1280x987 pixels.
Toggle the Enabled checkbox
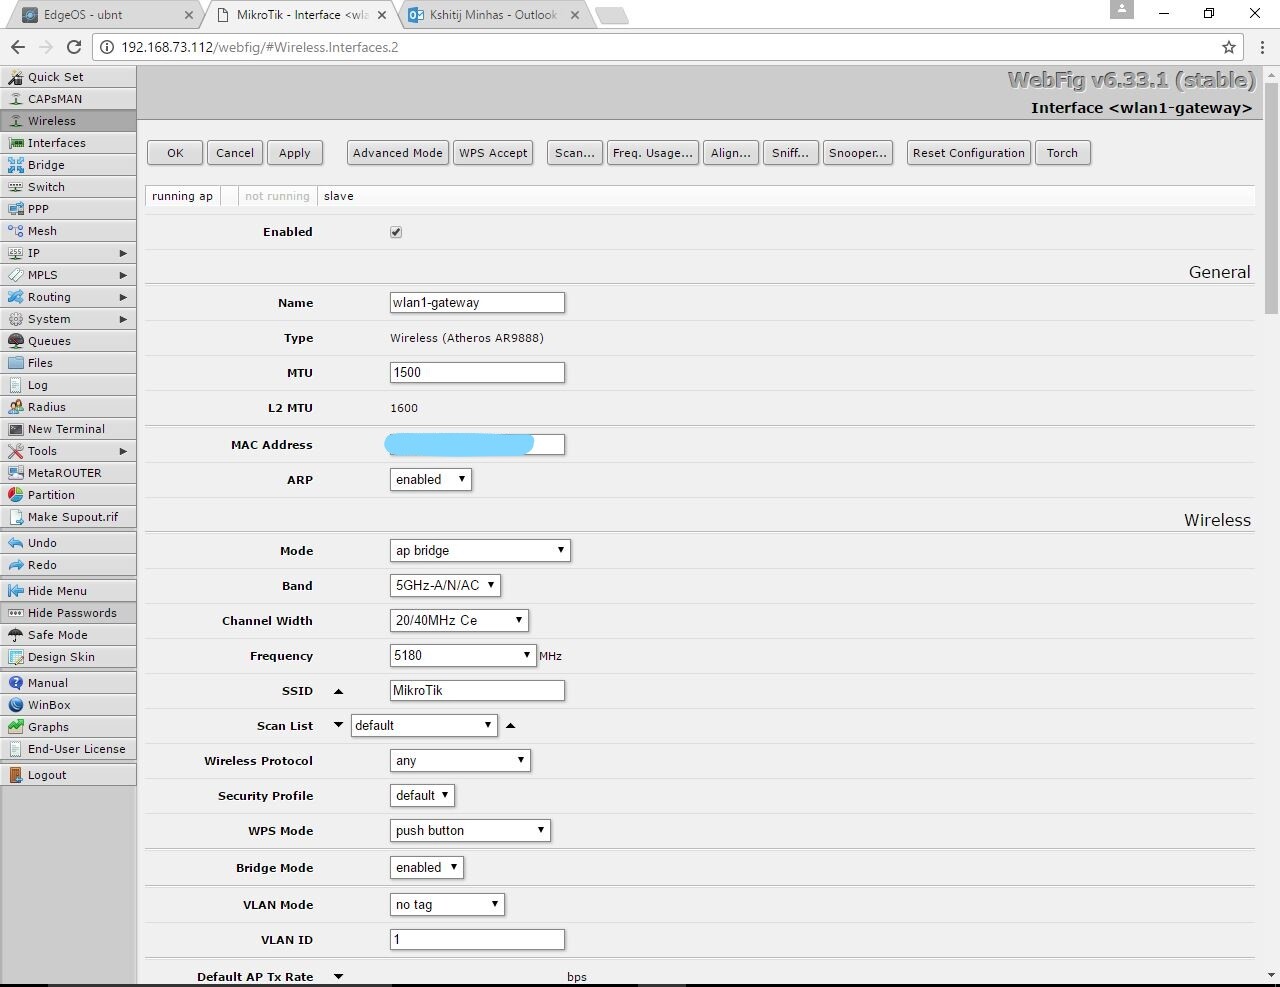click(396, 232)
